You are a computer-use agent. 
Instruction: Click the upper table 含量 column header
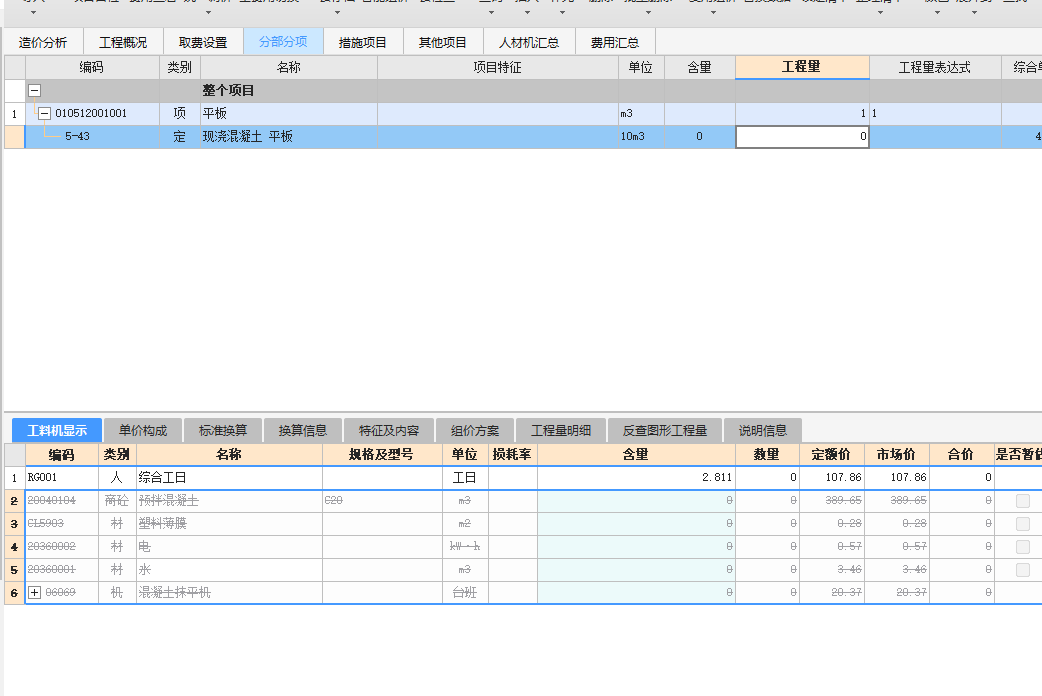699,67
